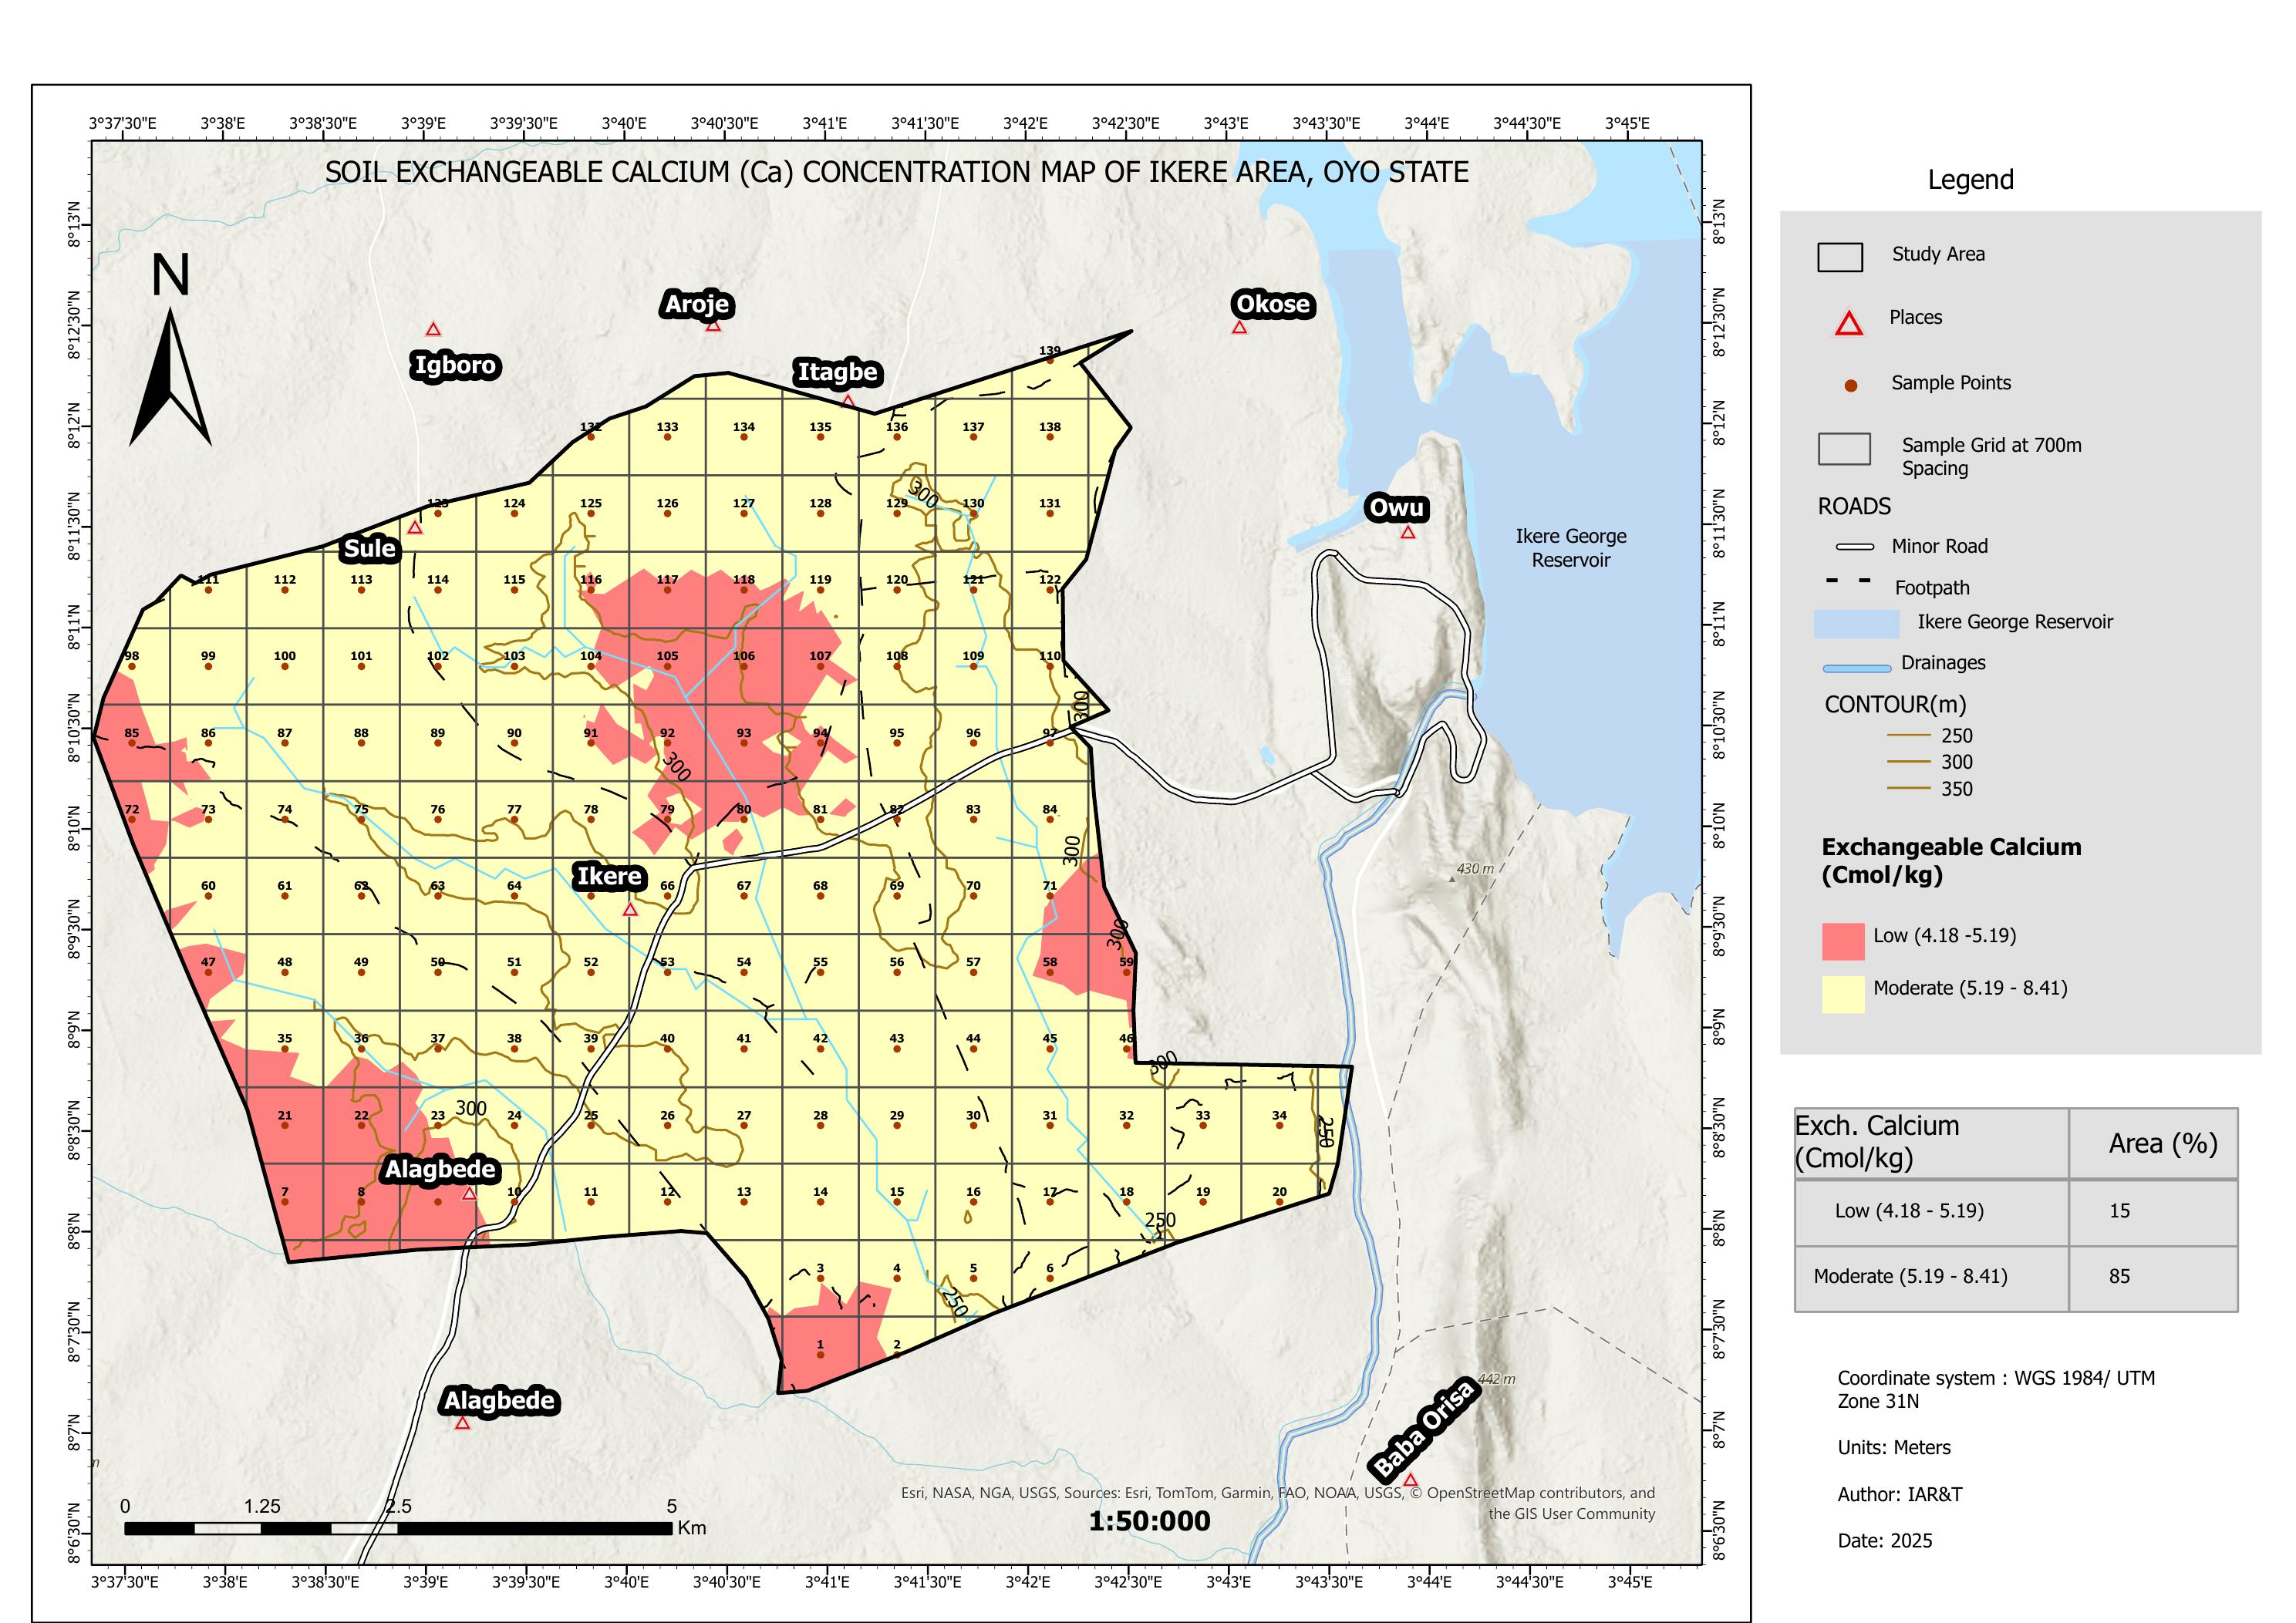The height and width of the screenshot is (1623, 2296).
Task: Click the Area (%) table header
Action: [2162, 1143]
